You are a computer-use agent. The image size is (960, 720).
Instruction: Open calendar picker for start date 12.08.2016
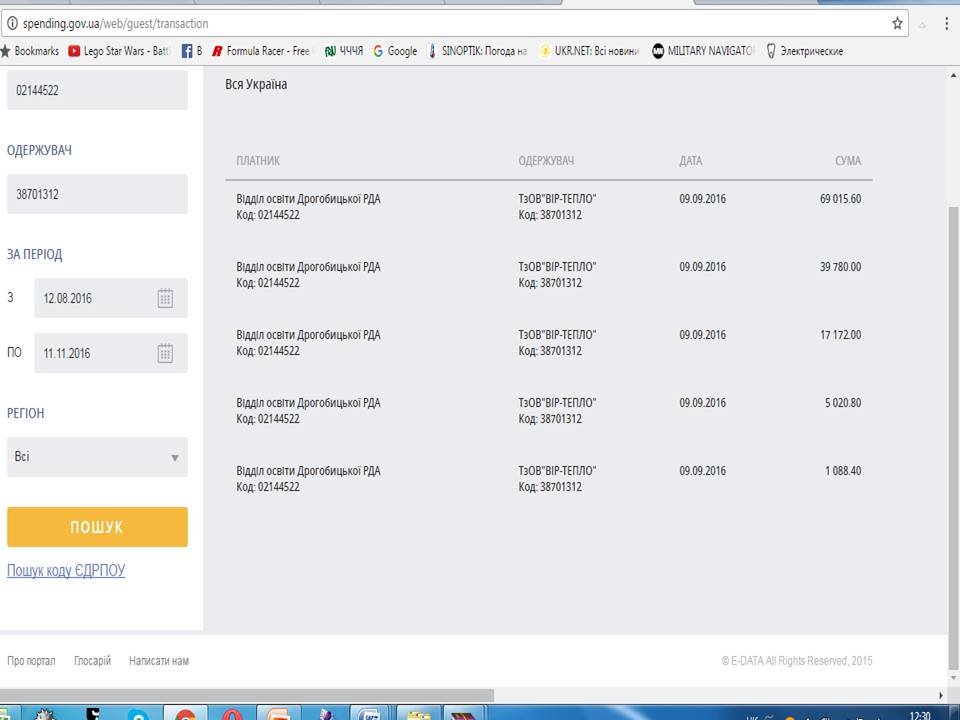(x=165, y=298)
